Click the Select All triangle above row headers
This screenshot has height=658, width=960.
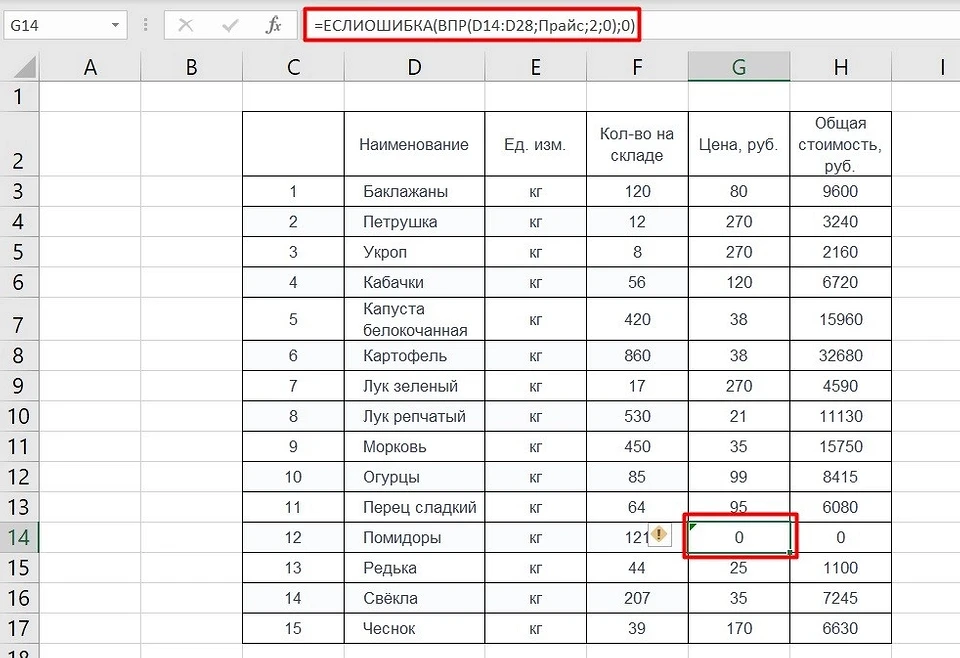click(x=21, y=65)
